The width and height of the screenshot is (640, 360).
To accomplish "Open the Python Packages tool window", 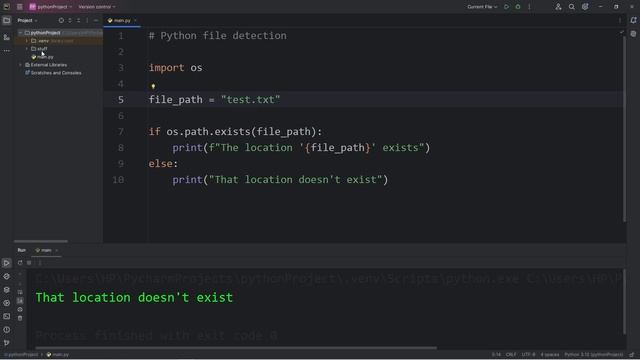I will coord(7,289).
